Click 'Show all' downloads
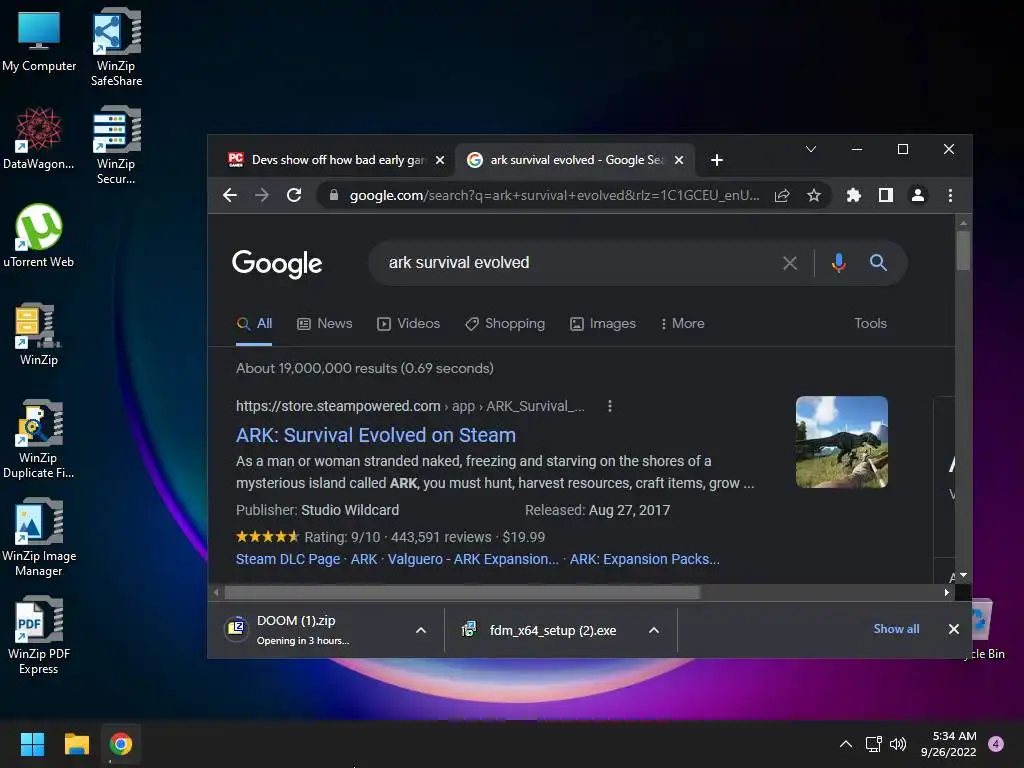 [896, 629]
